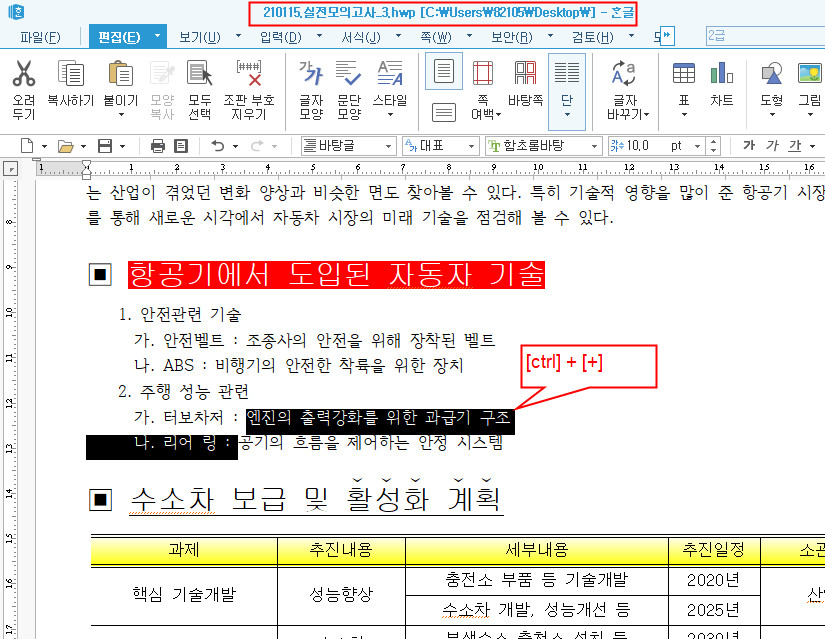Image resolution: width=825 pixels, height=639 pixels.
Task: Click the 10.0 font size field
Action: (x=640, y=146)
